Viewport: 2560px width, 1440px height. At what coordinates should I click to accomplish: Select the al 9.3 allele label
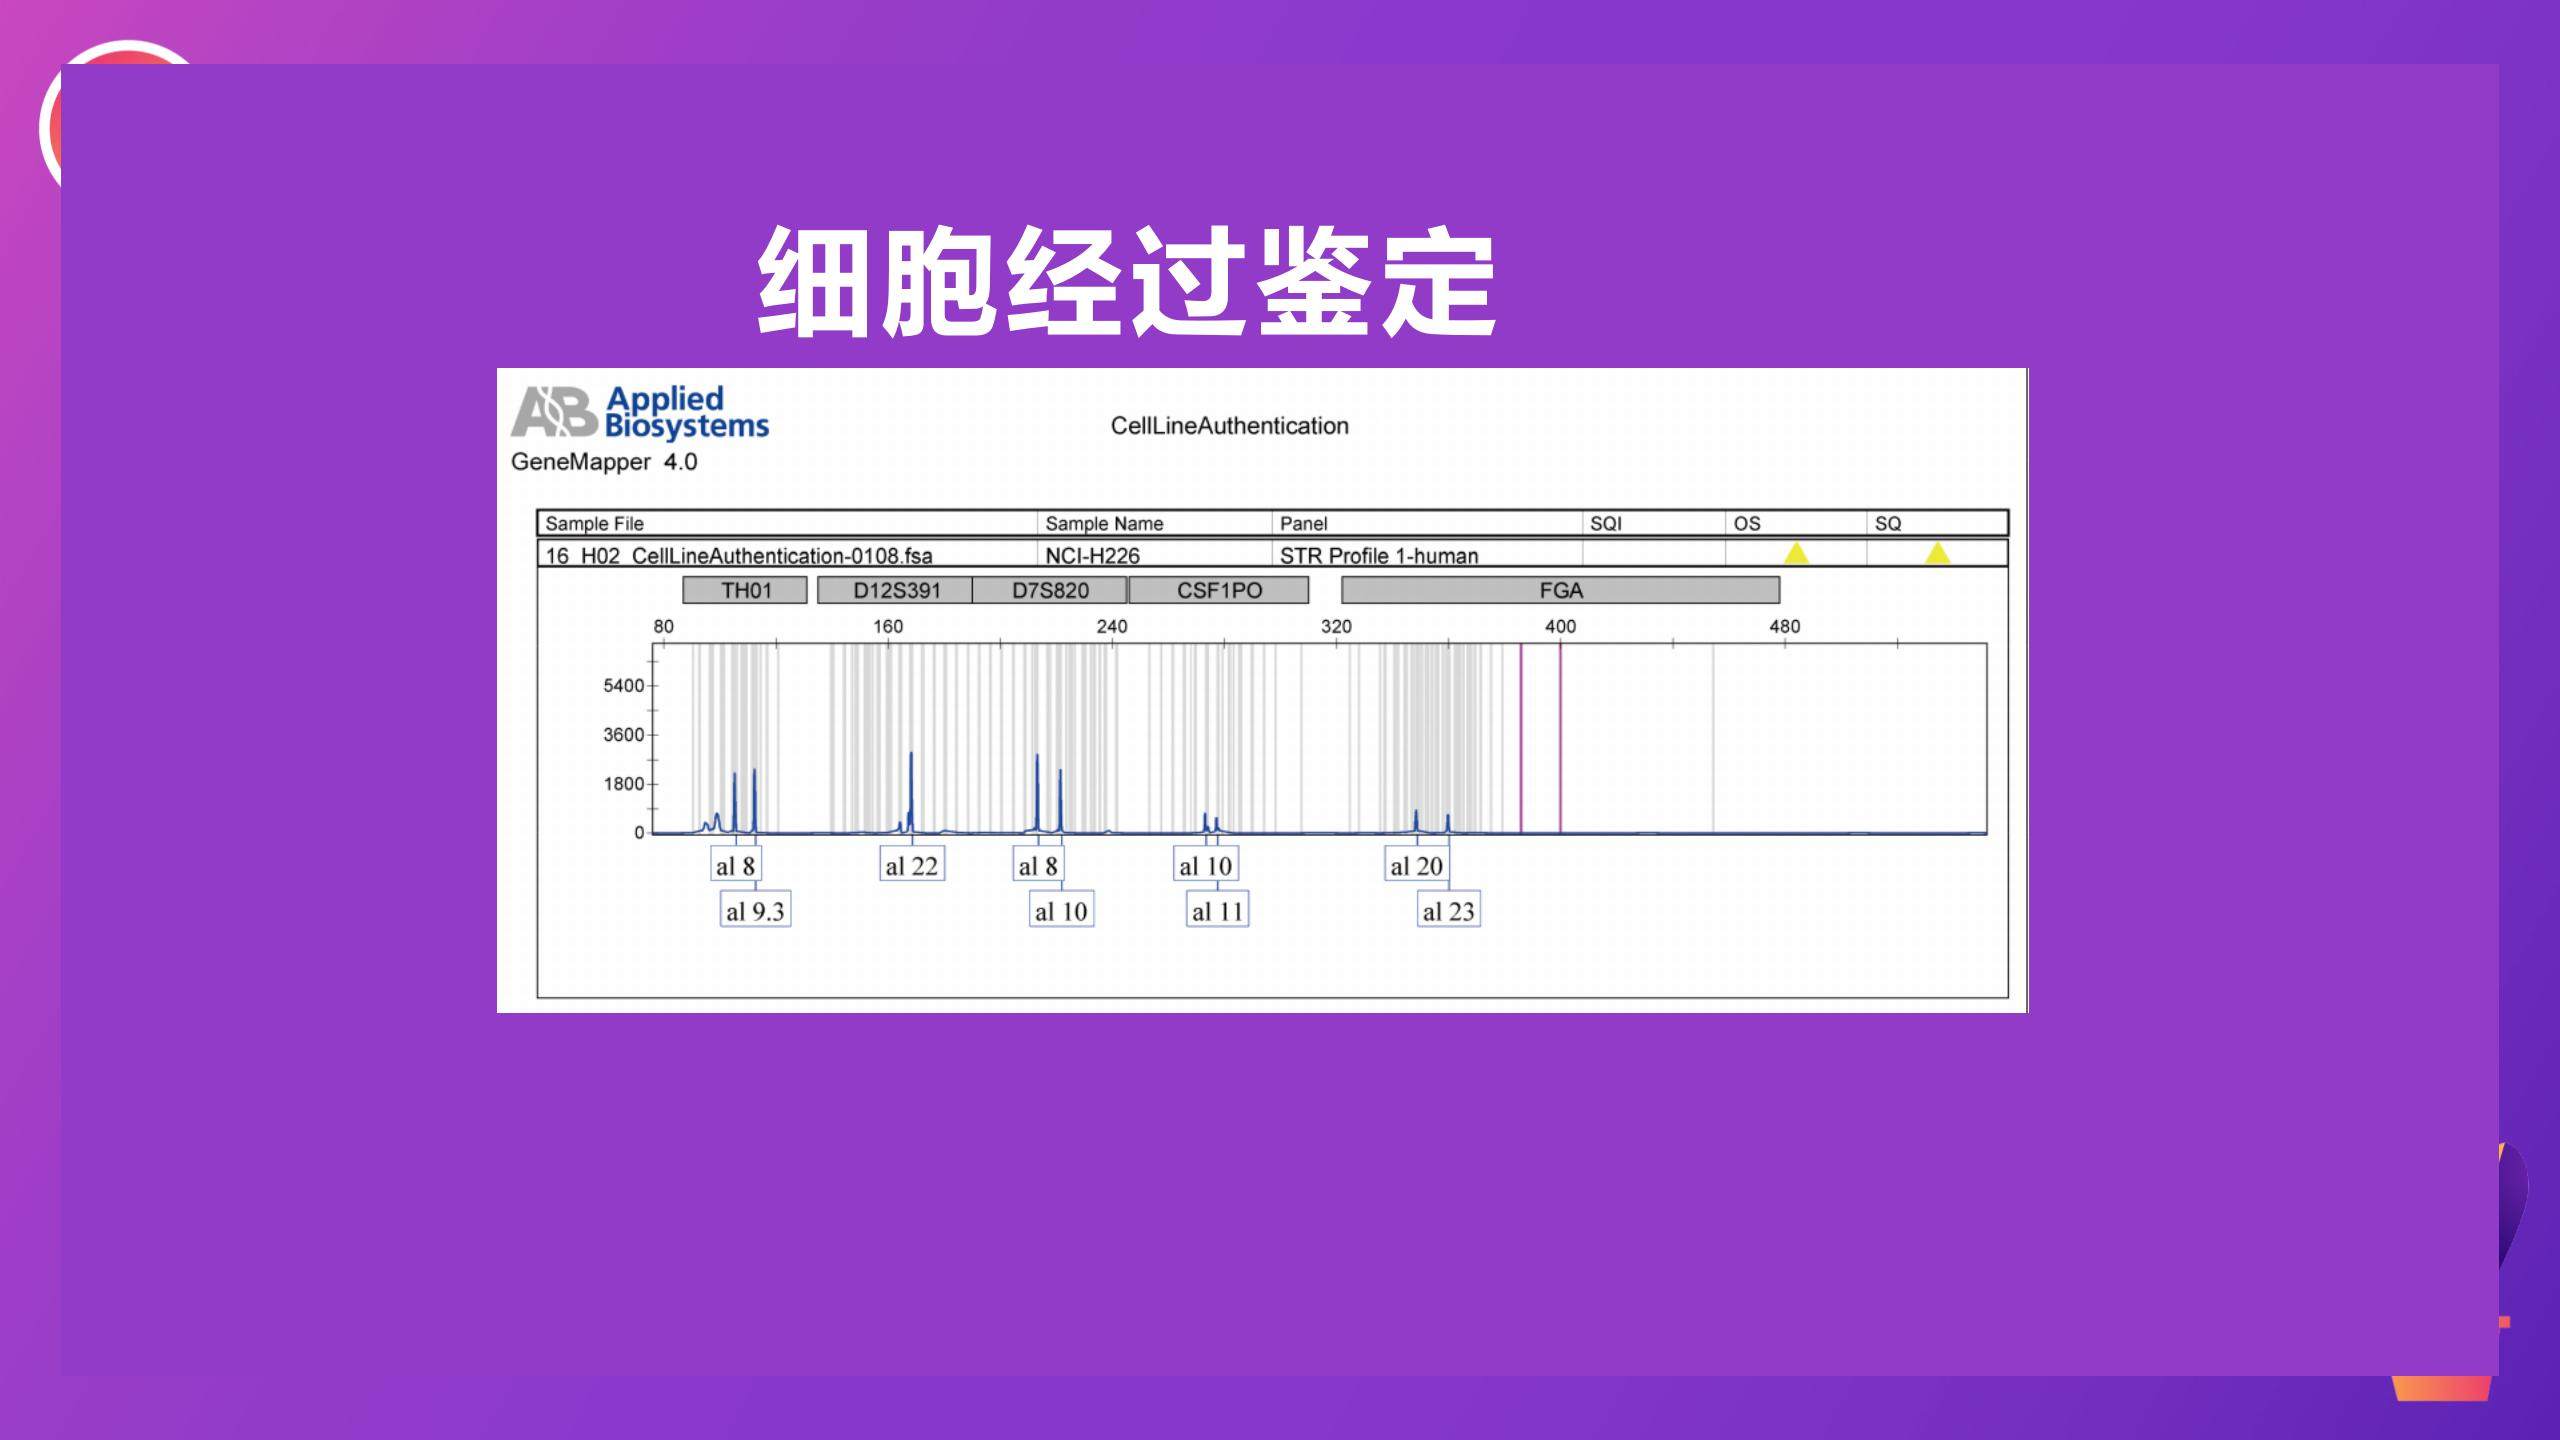pyautogui.click(x=757, y=910)
